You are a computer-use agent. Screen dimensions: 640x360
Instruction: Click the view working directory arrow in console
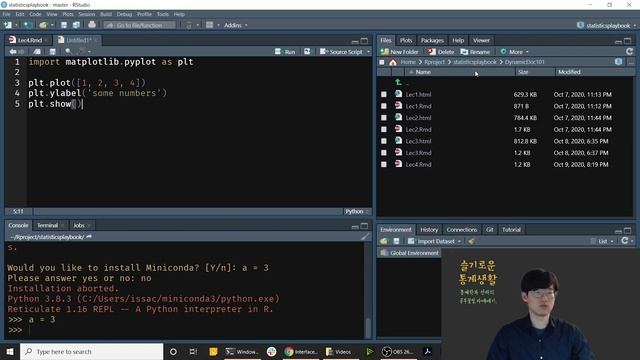coord(89,236)
